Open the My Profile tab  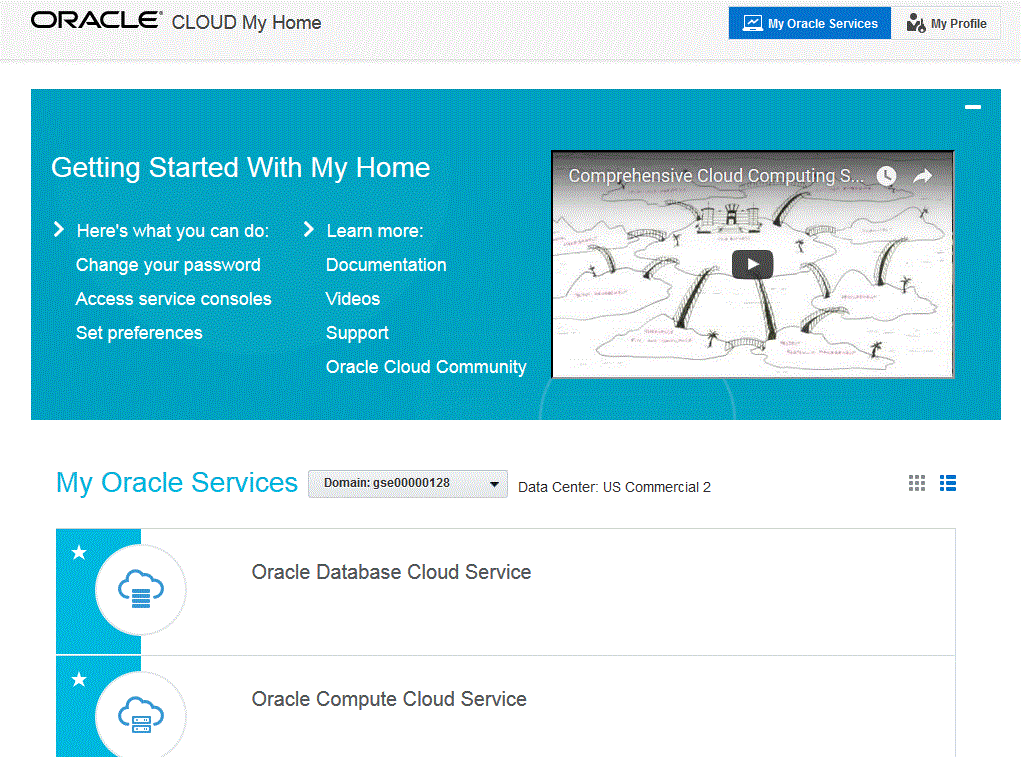945,22
